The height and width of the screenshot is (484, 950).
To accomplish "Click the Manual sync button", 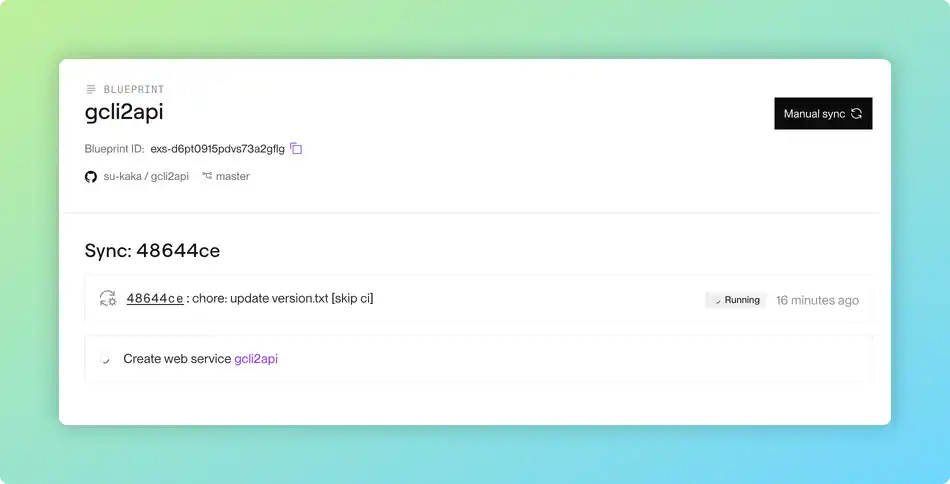I will tap(823, 113).
